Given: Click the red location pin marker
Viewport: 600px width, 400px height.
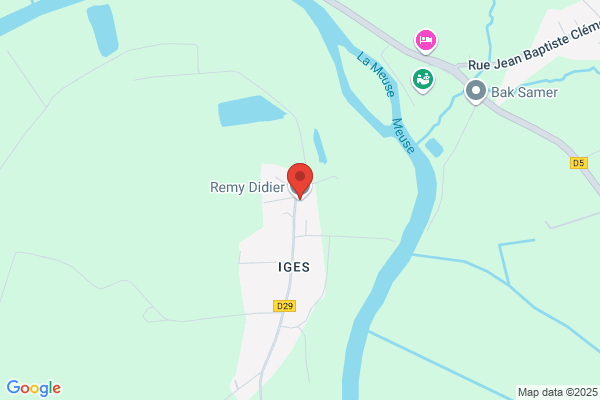Looking at the screenshot, I should pos(300,181).
